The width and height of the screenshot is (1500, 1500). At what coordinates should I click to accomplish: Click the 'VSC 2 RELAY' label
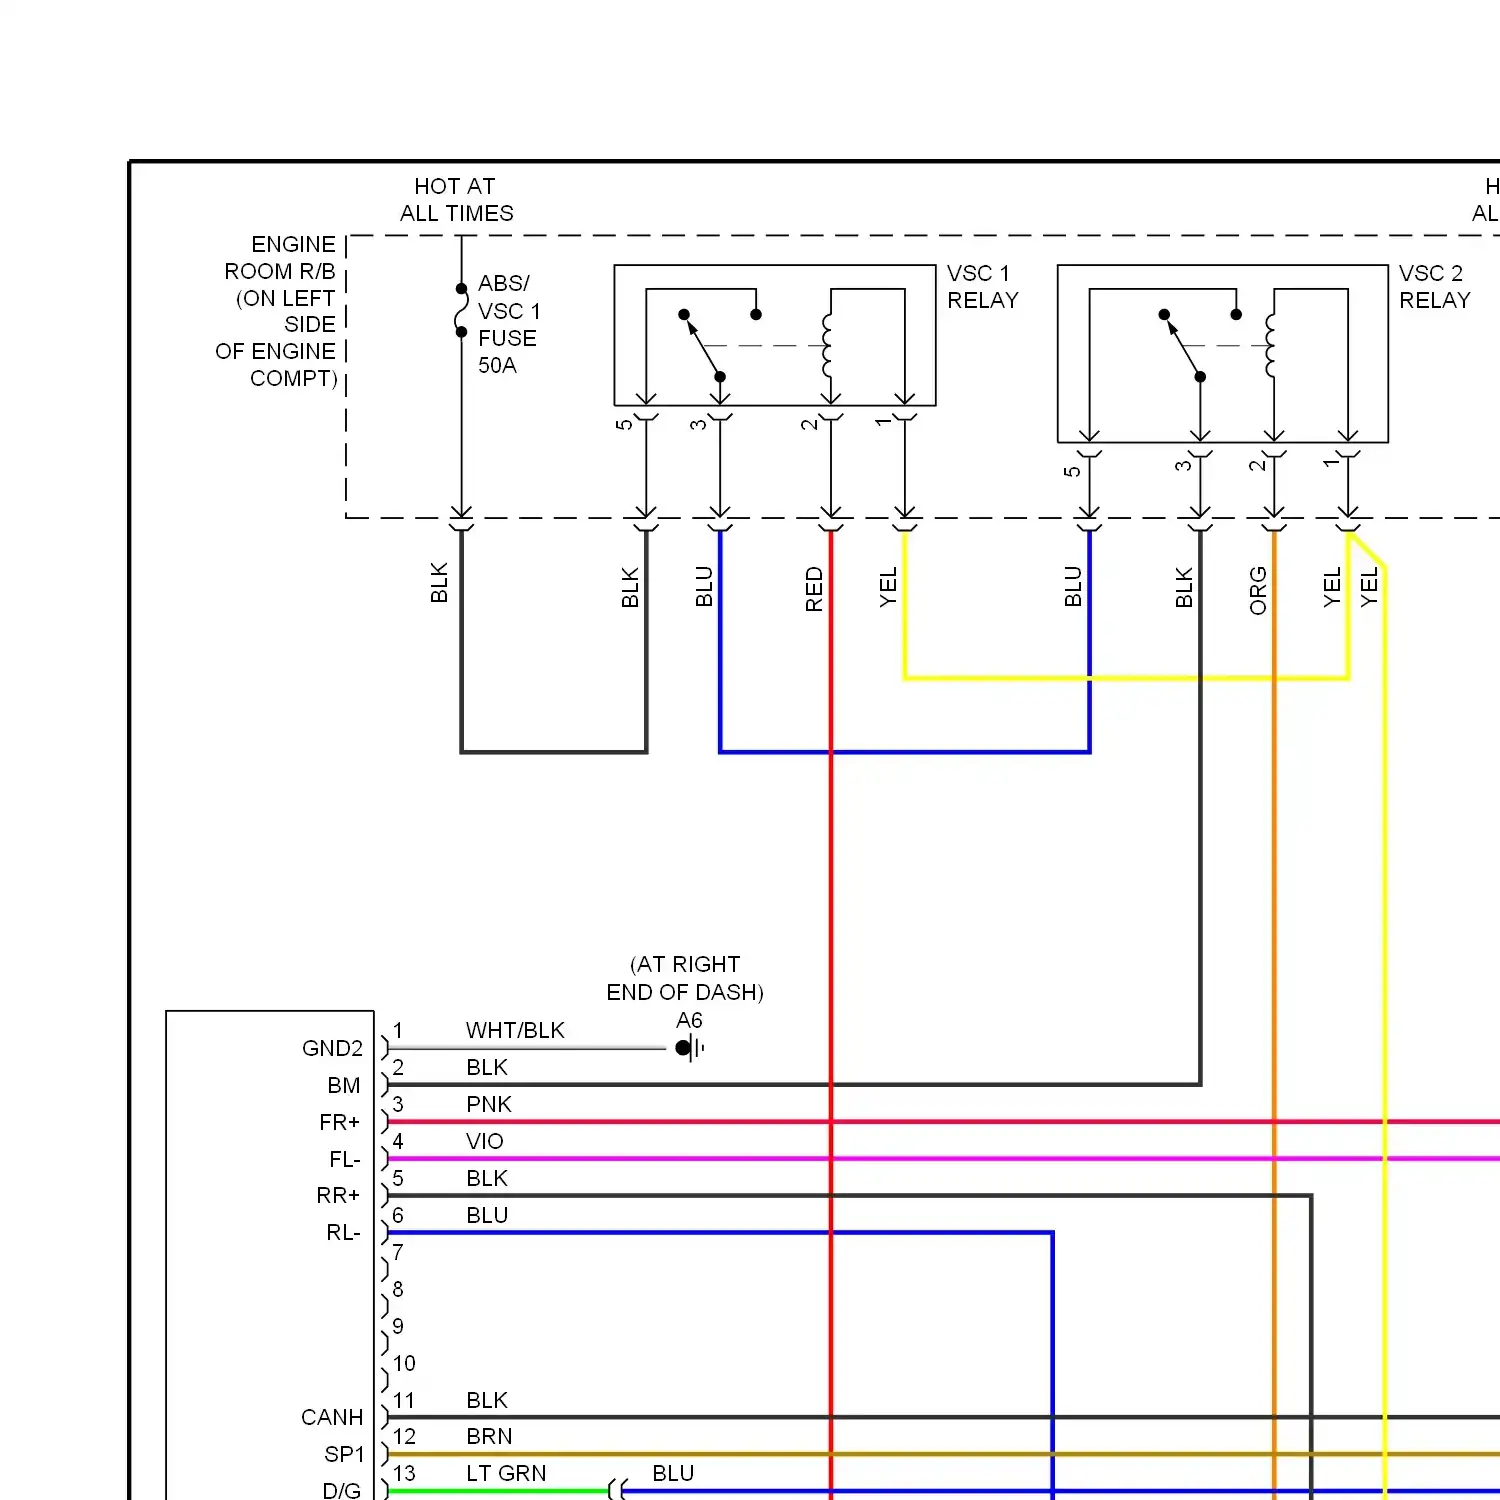coord(1434,287)
